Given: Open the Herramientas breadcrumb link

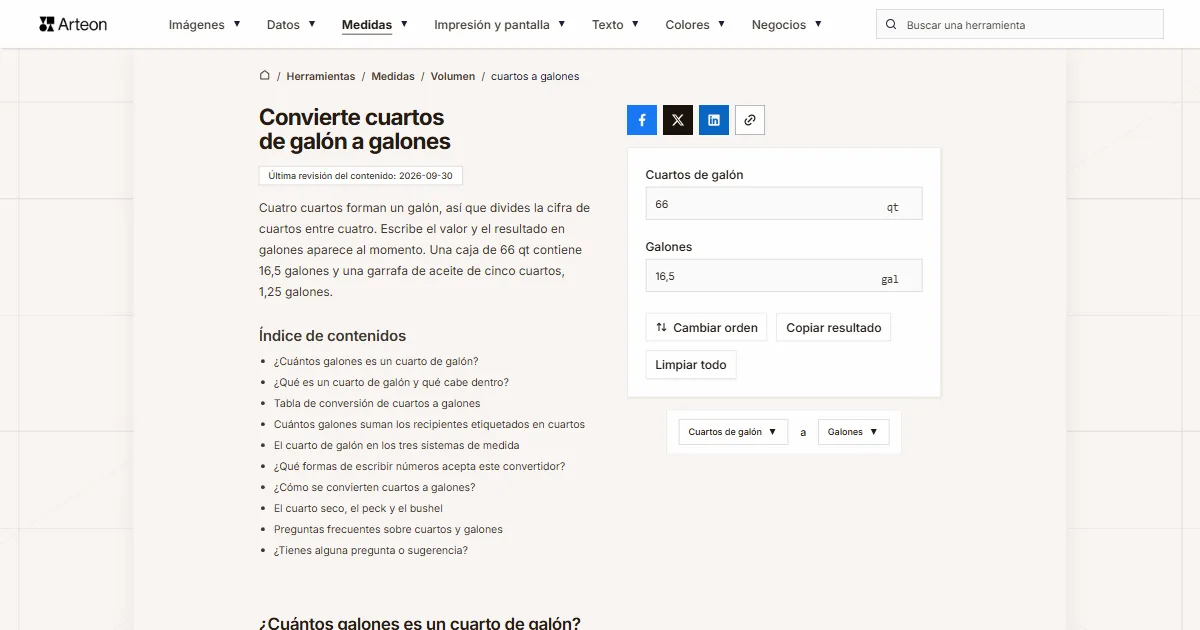Looking at the screenshot, I should tap(321, 76).
